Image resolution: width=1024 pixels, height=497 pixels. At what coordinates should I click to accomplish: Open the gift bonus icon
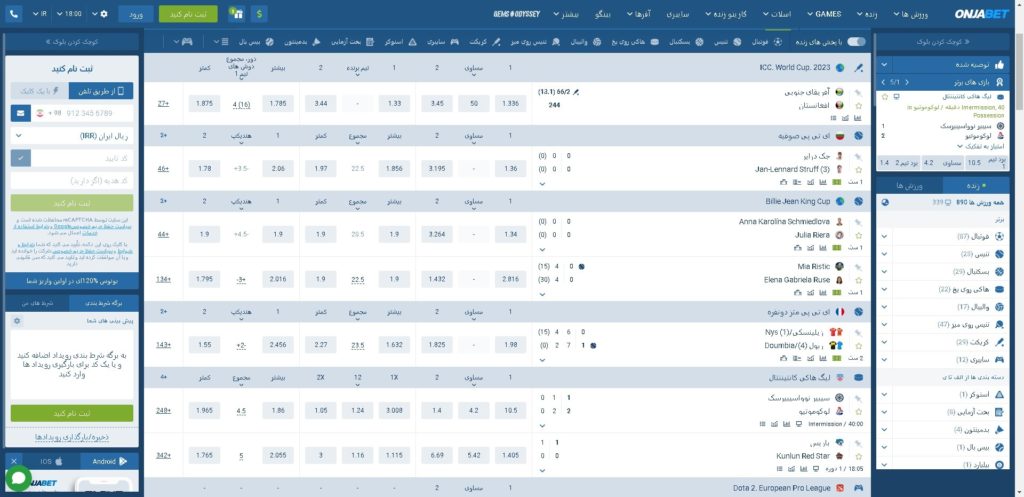236,15
